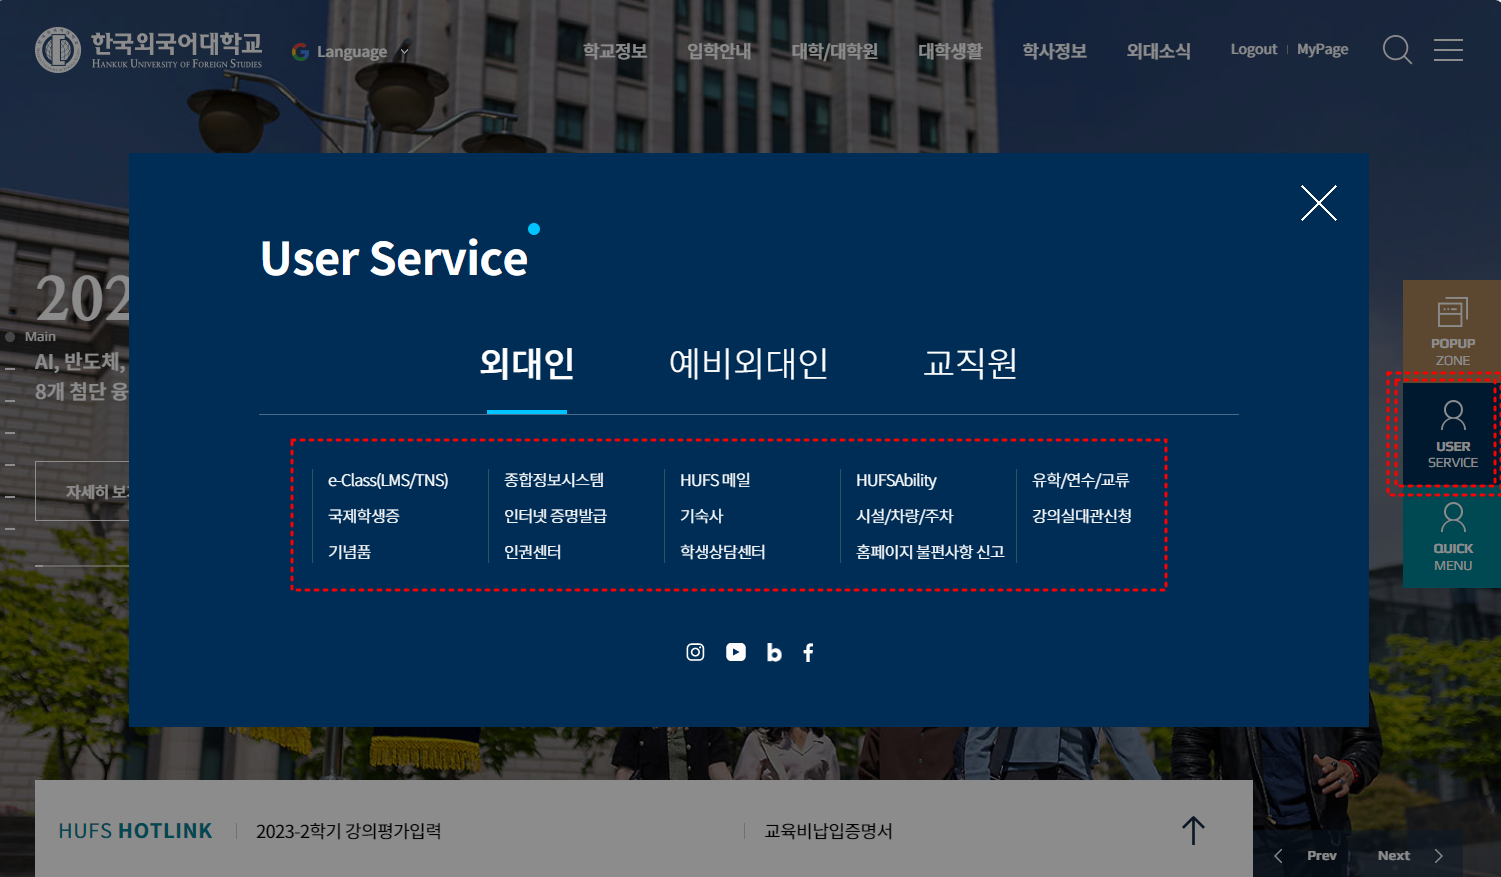1501x877 pixels.
Task: Open 강의실대관신청 link
Action: [x=1082, y=516]
